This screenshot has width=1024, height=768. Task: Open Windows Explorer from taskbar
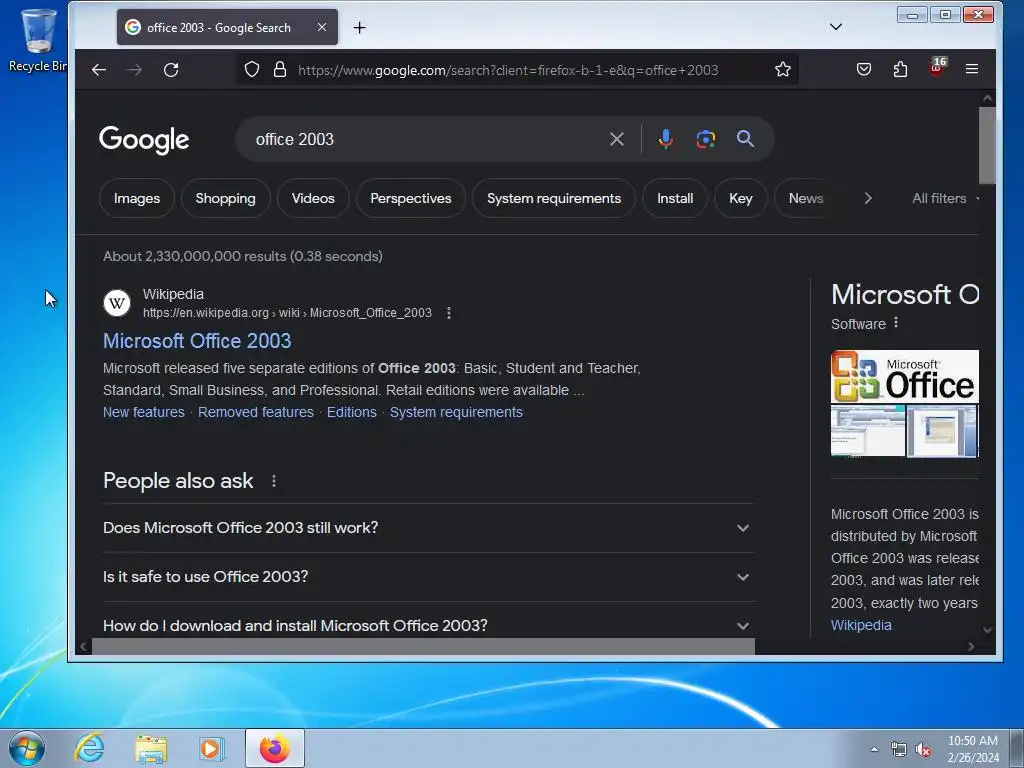tap(151, 748)
